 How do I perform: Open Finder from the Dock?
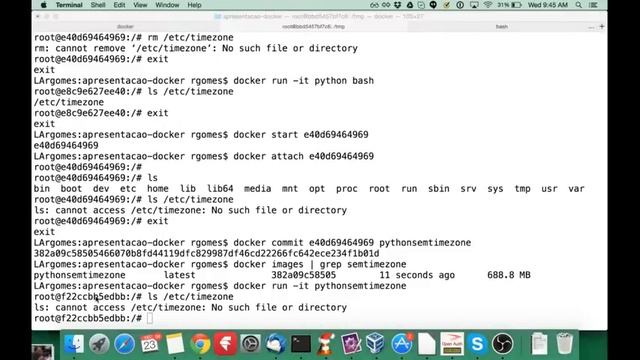point(74,344)
